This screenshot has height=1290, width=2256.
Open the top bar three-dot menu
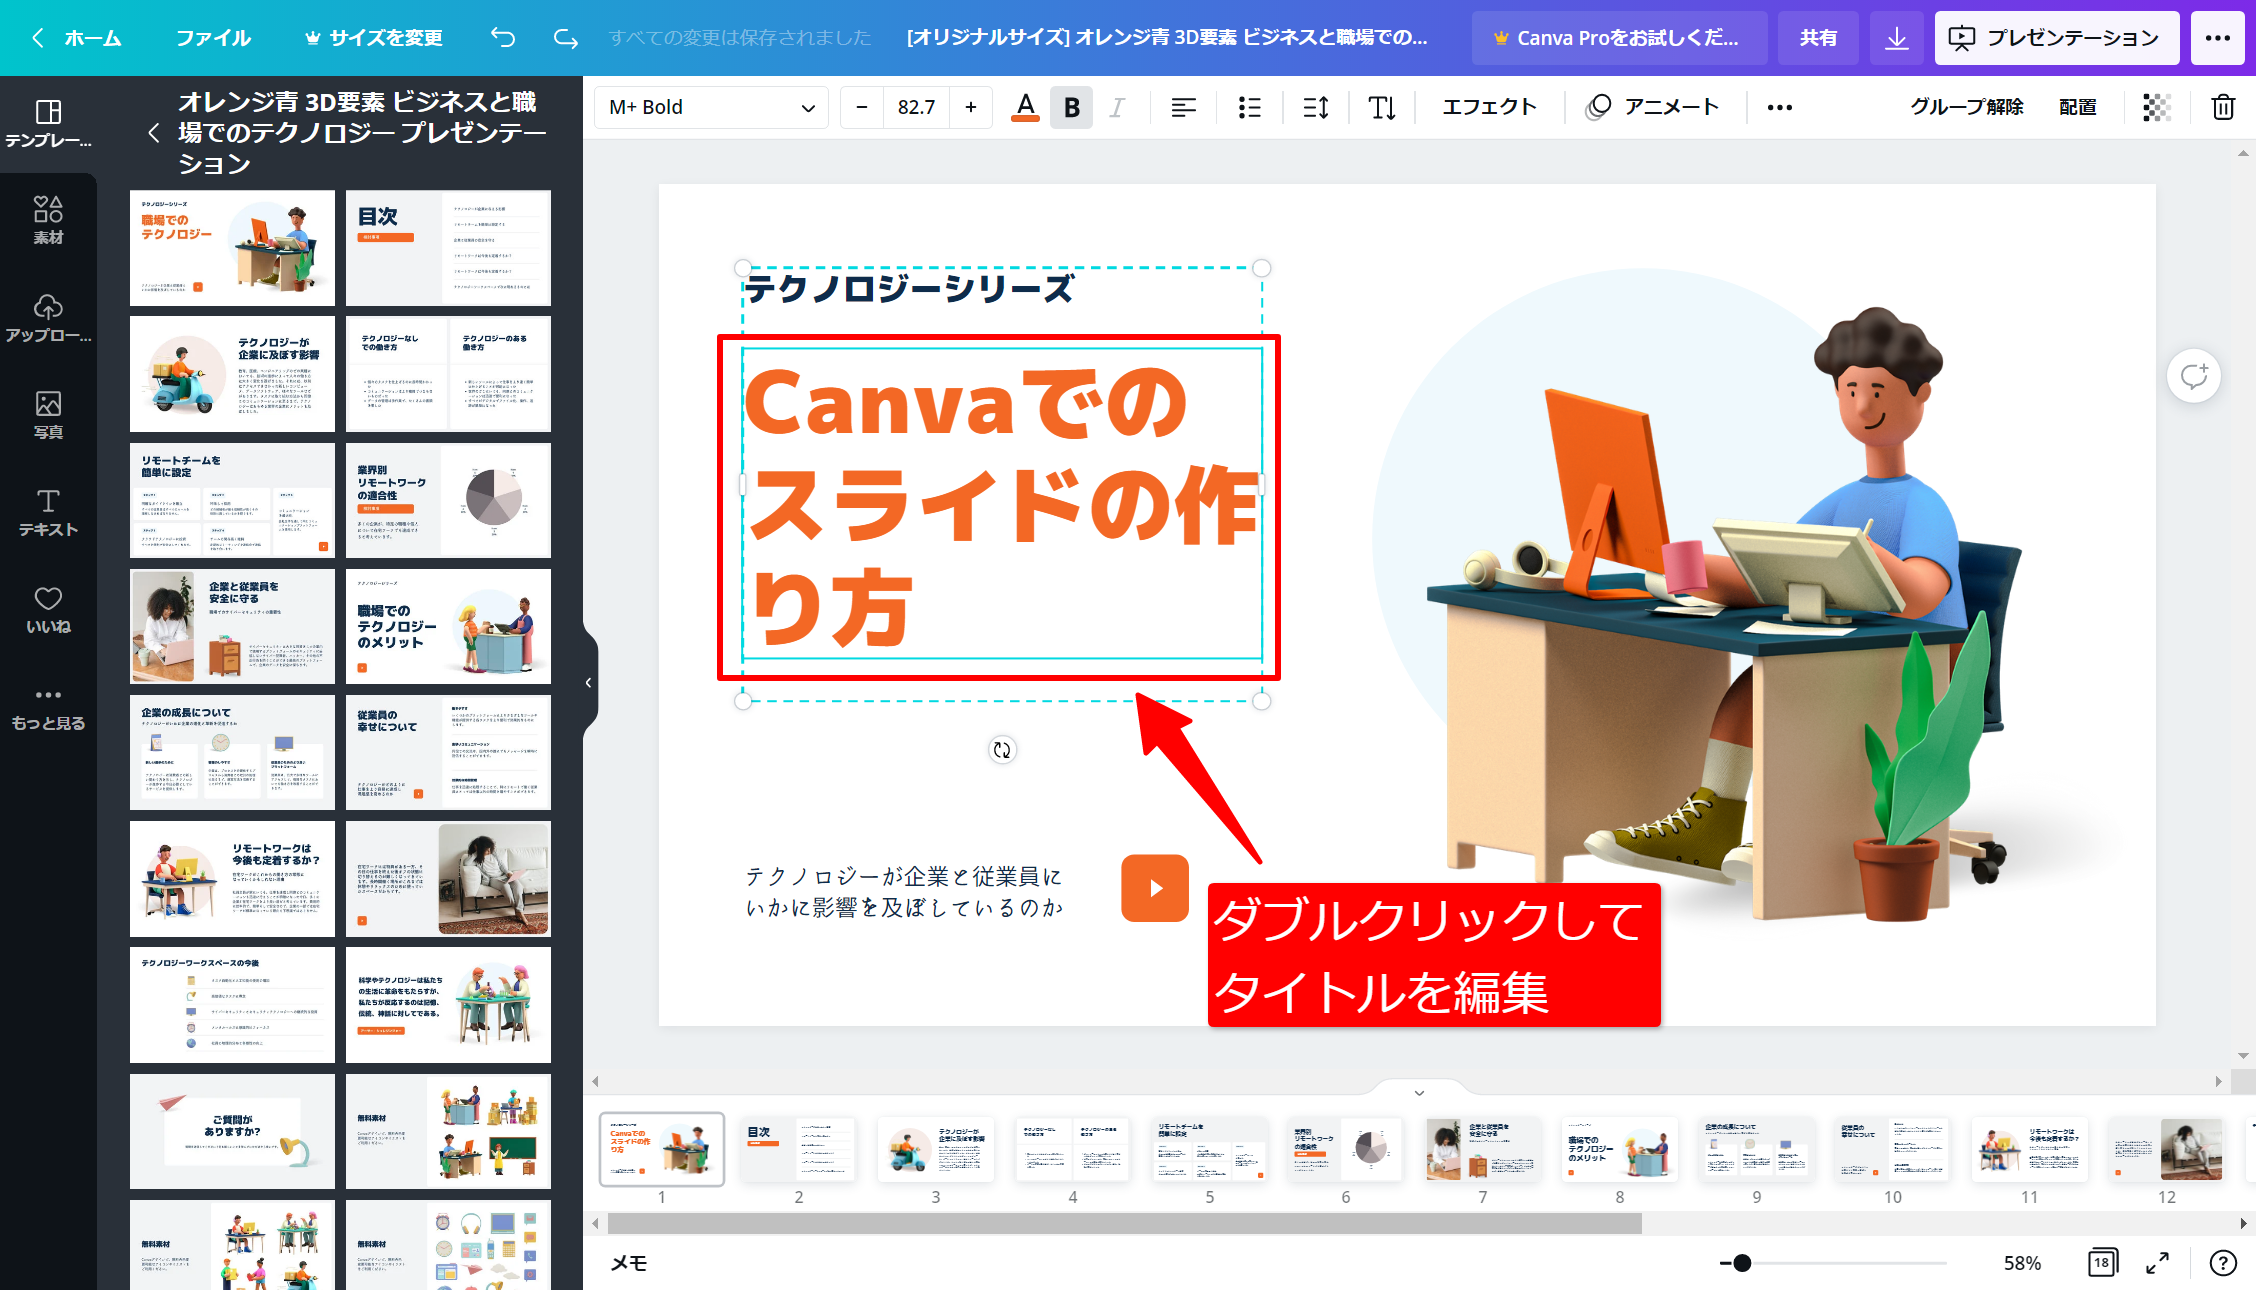coord(2217,38)
